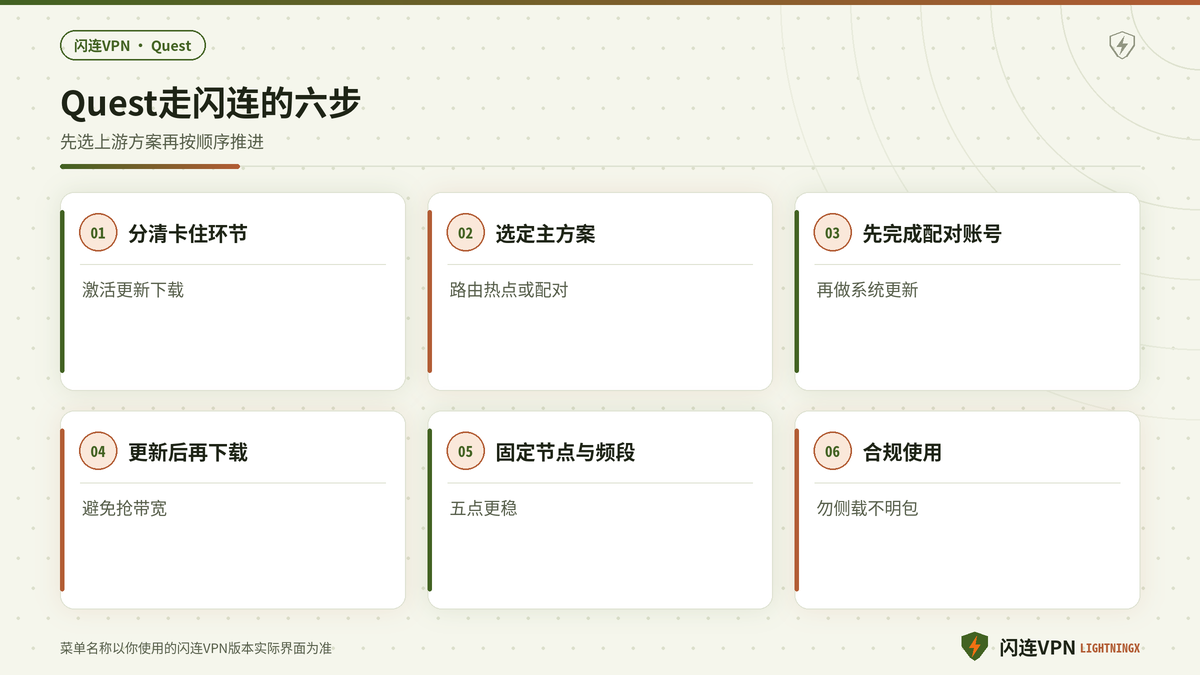Click card title 分清卡住环节
The height and width of the screenshot is (675, 1200).
click(x=188, y=234)
